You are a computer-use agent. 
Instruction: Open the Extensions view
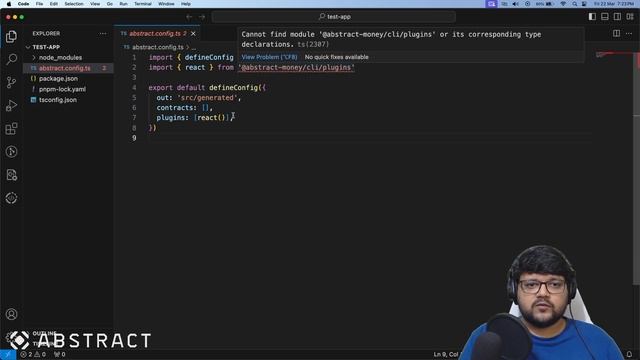coord(11,129)
